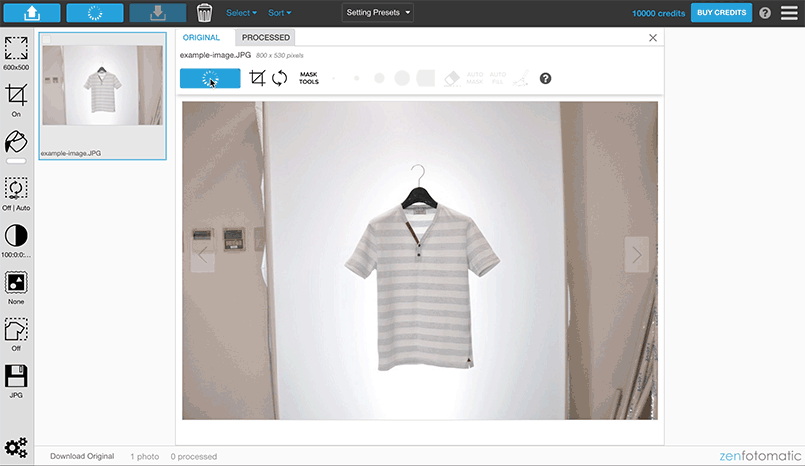The image size is (805, 466).
Task: Select the crop icon beside Mask Tools
Action: [x=257, y=78]
